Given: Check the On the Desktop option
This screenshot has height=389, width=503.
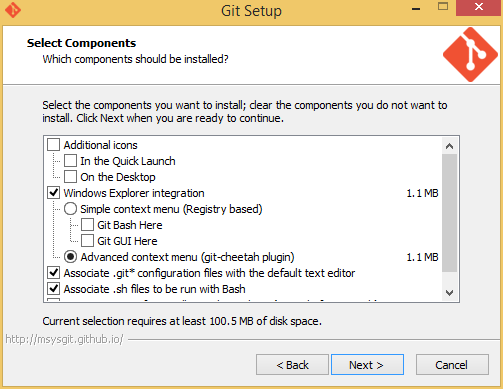Looking at the screenshot, I should click(x=70, y=177).
